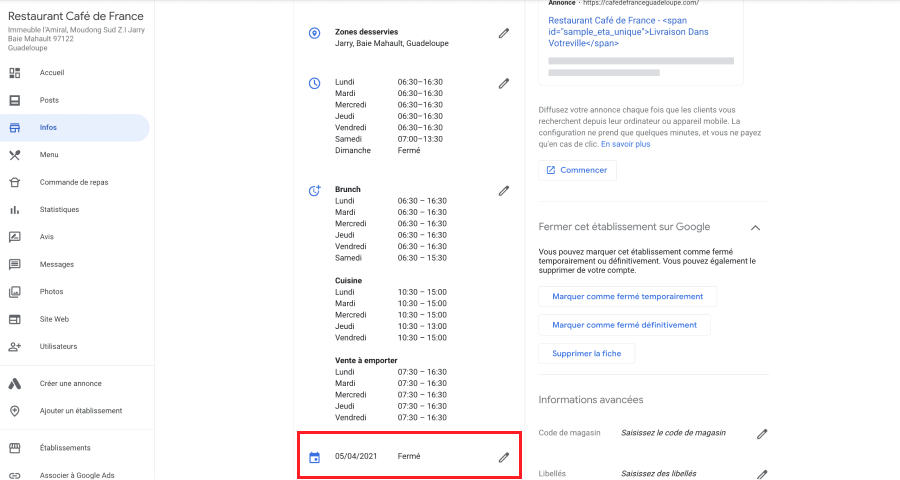Click the Statistiques bar chart icon
This screenshot has width=900, height=480.
pyautogui.click(x=15, y=210)
